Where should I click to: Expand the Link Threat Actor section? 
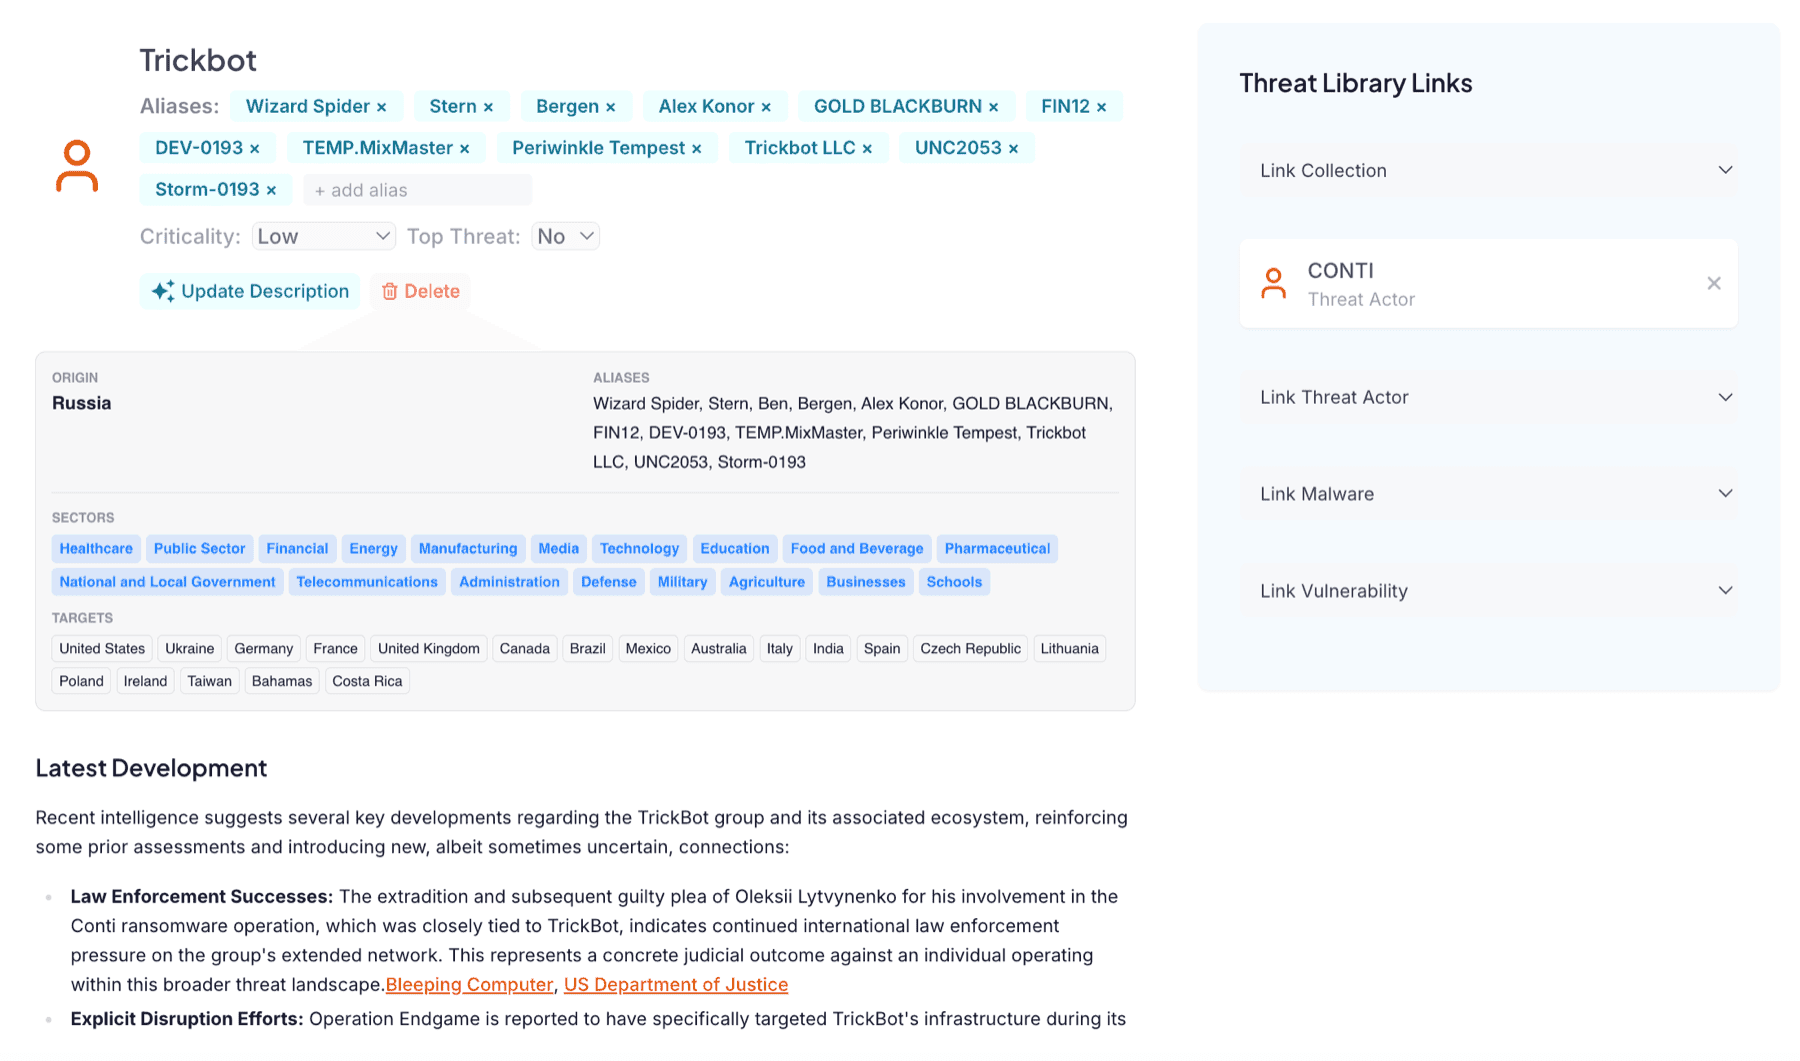coord(1488,397)
